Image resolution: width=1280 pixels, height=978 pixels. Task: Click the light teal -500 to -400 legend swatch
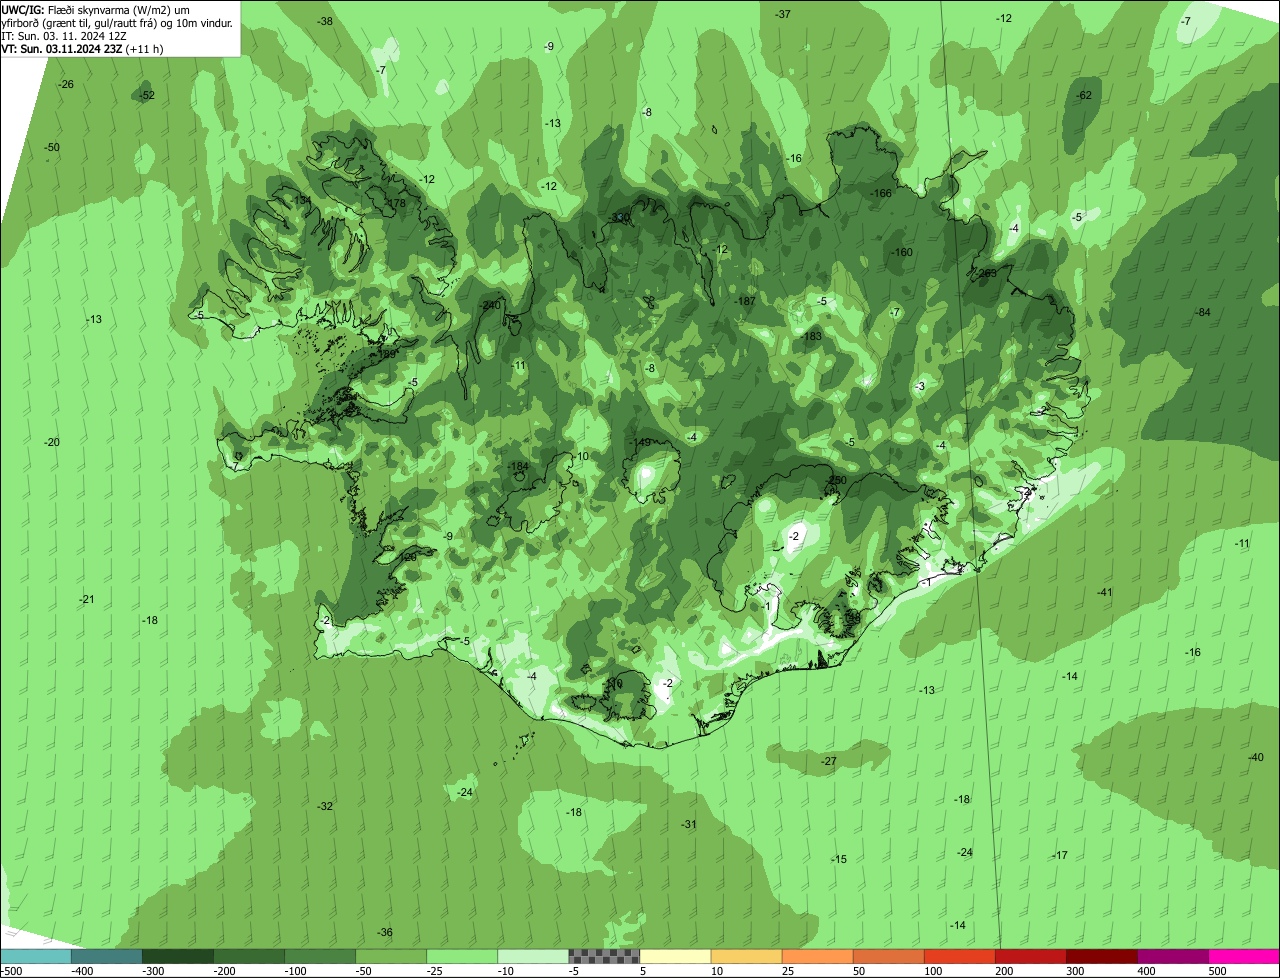point(36,956)
